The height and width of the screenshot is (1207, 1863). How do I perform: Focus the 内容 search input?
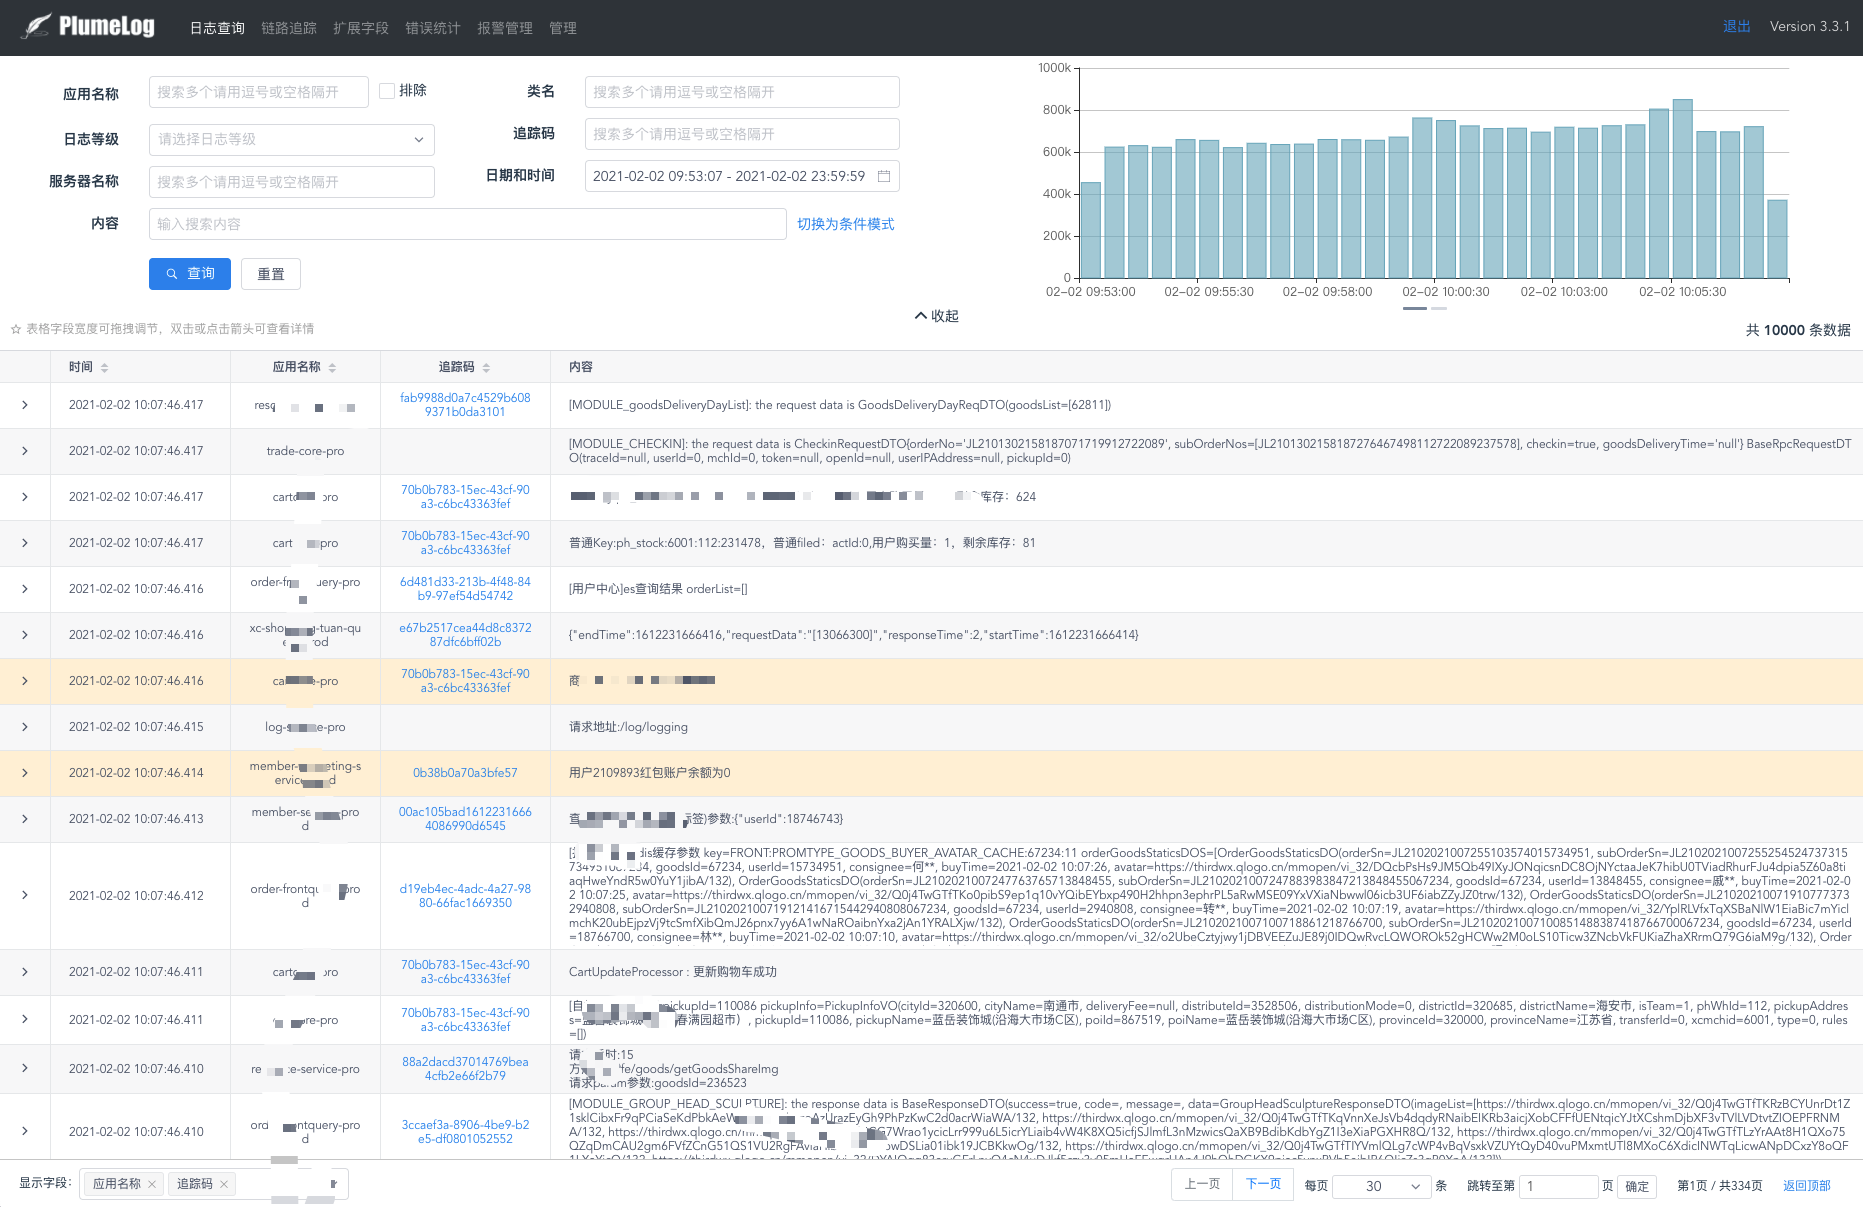coord(467,224)
